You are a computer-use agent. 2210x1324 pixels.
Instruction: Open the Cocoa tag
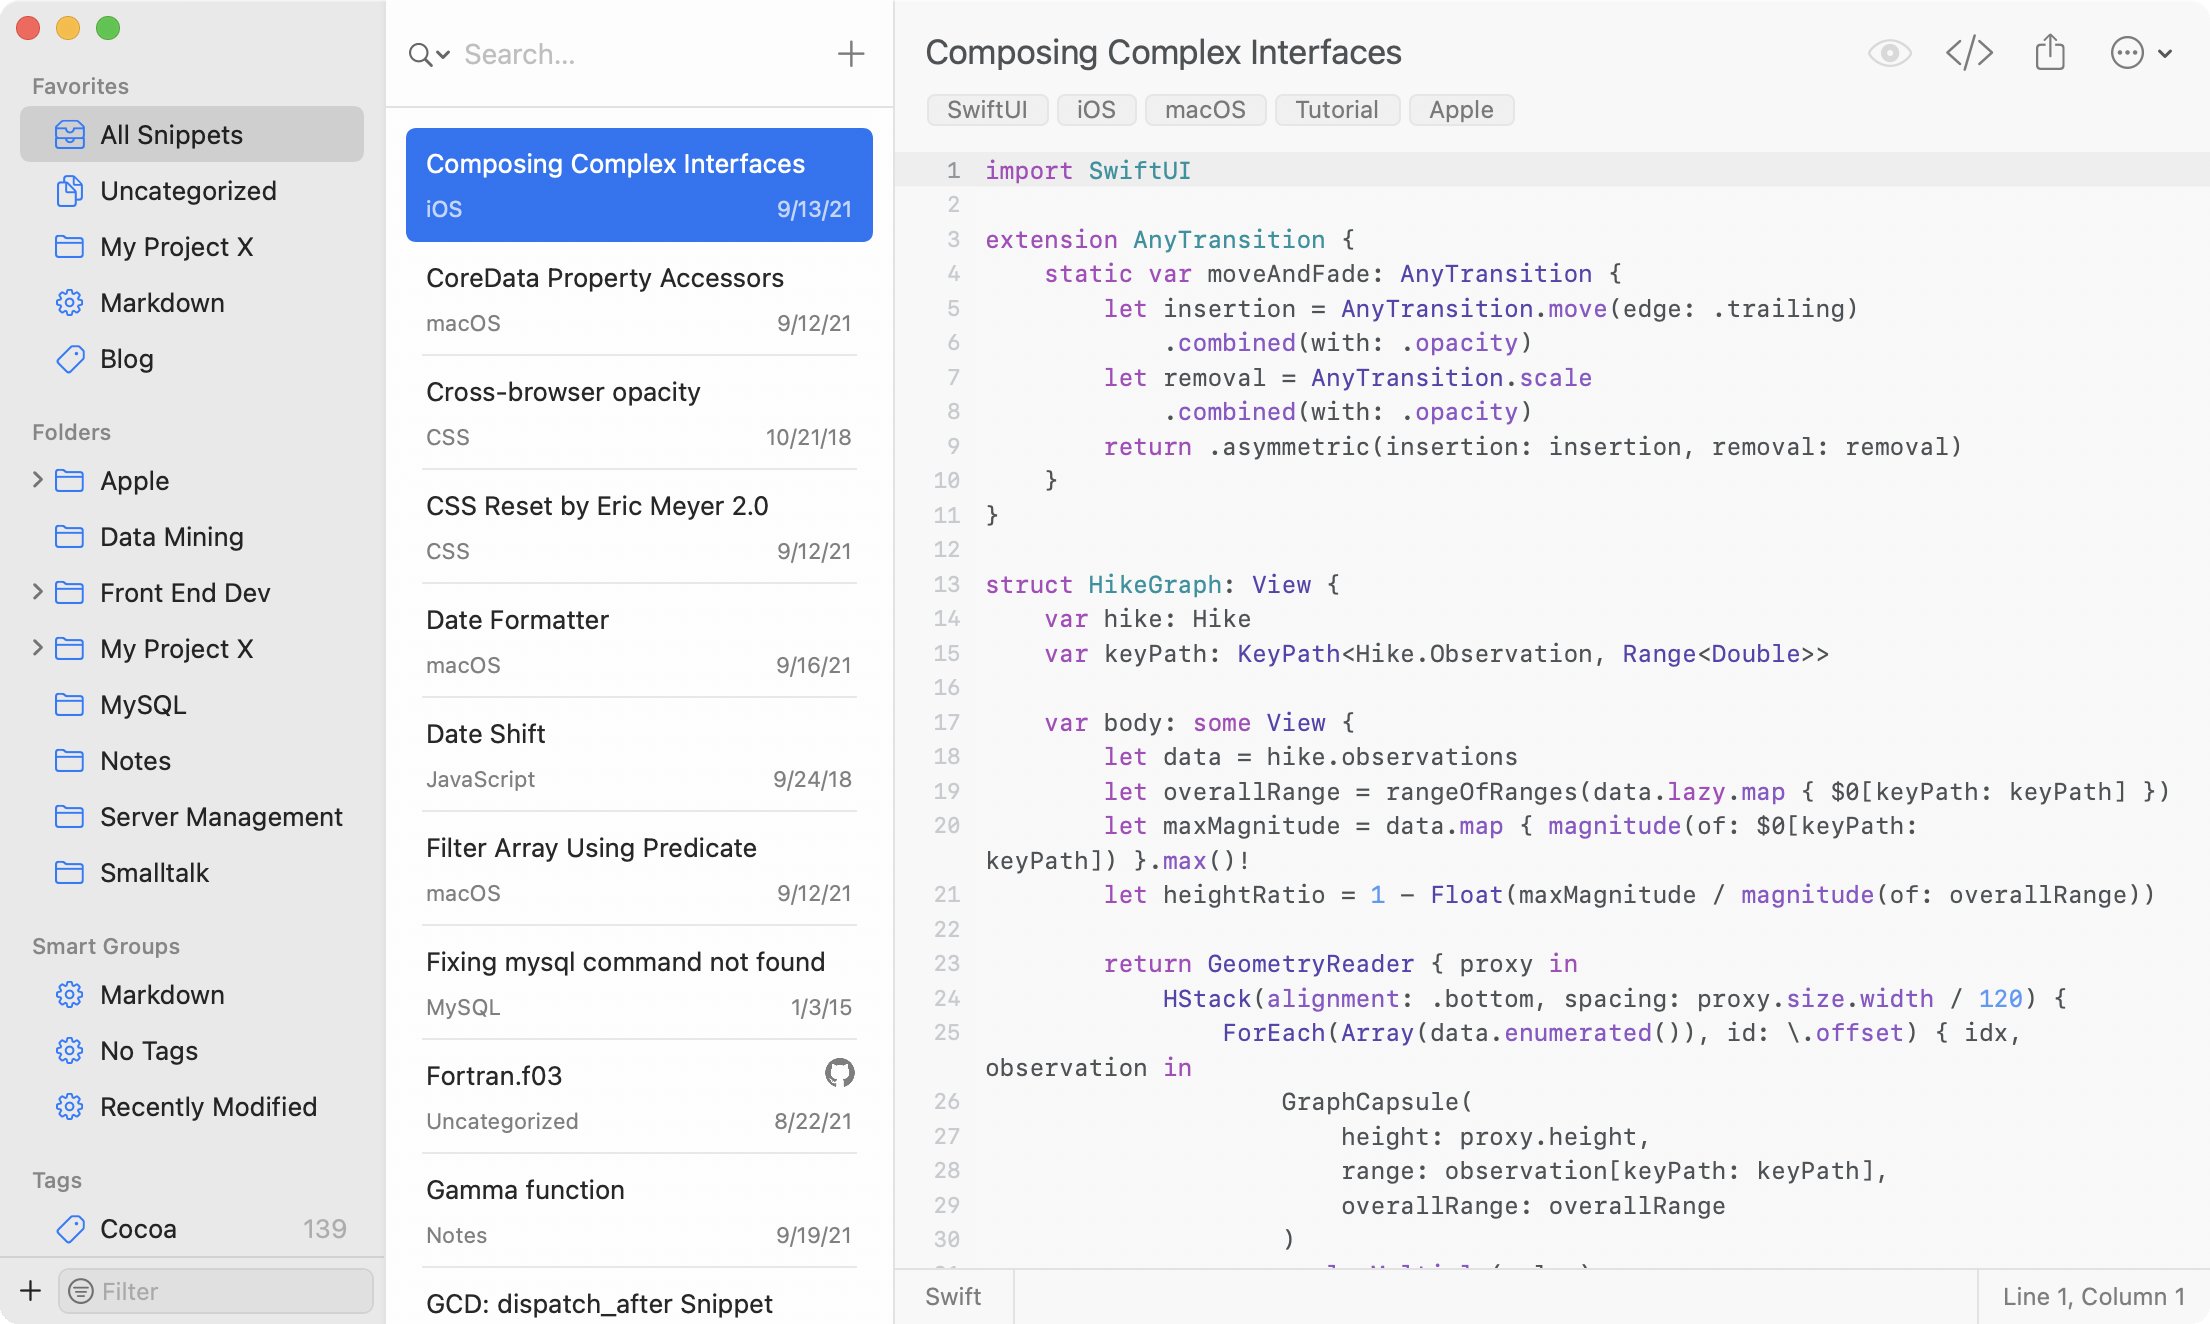pos(138,1229)
